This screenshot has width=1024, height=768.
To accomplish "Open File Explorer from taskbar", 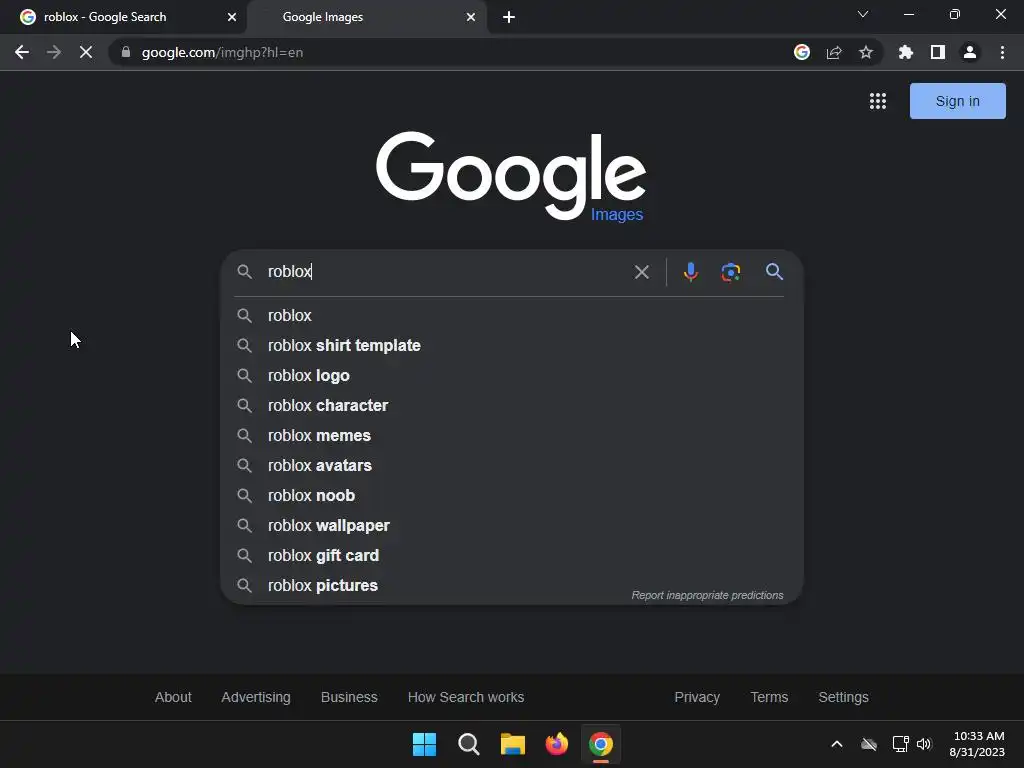I will coord(513,744).
